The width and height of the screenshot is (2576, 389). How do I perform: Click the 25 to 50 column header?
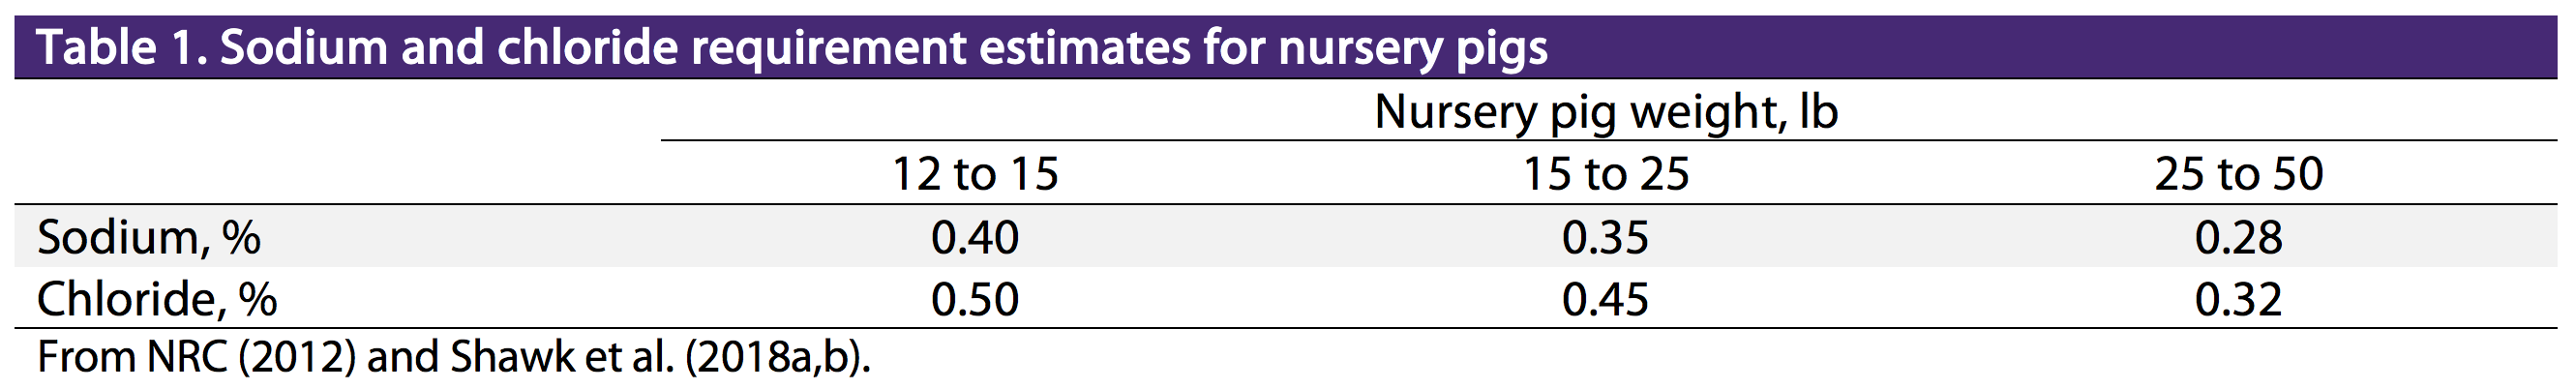click(x=2238, y=174)
